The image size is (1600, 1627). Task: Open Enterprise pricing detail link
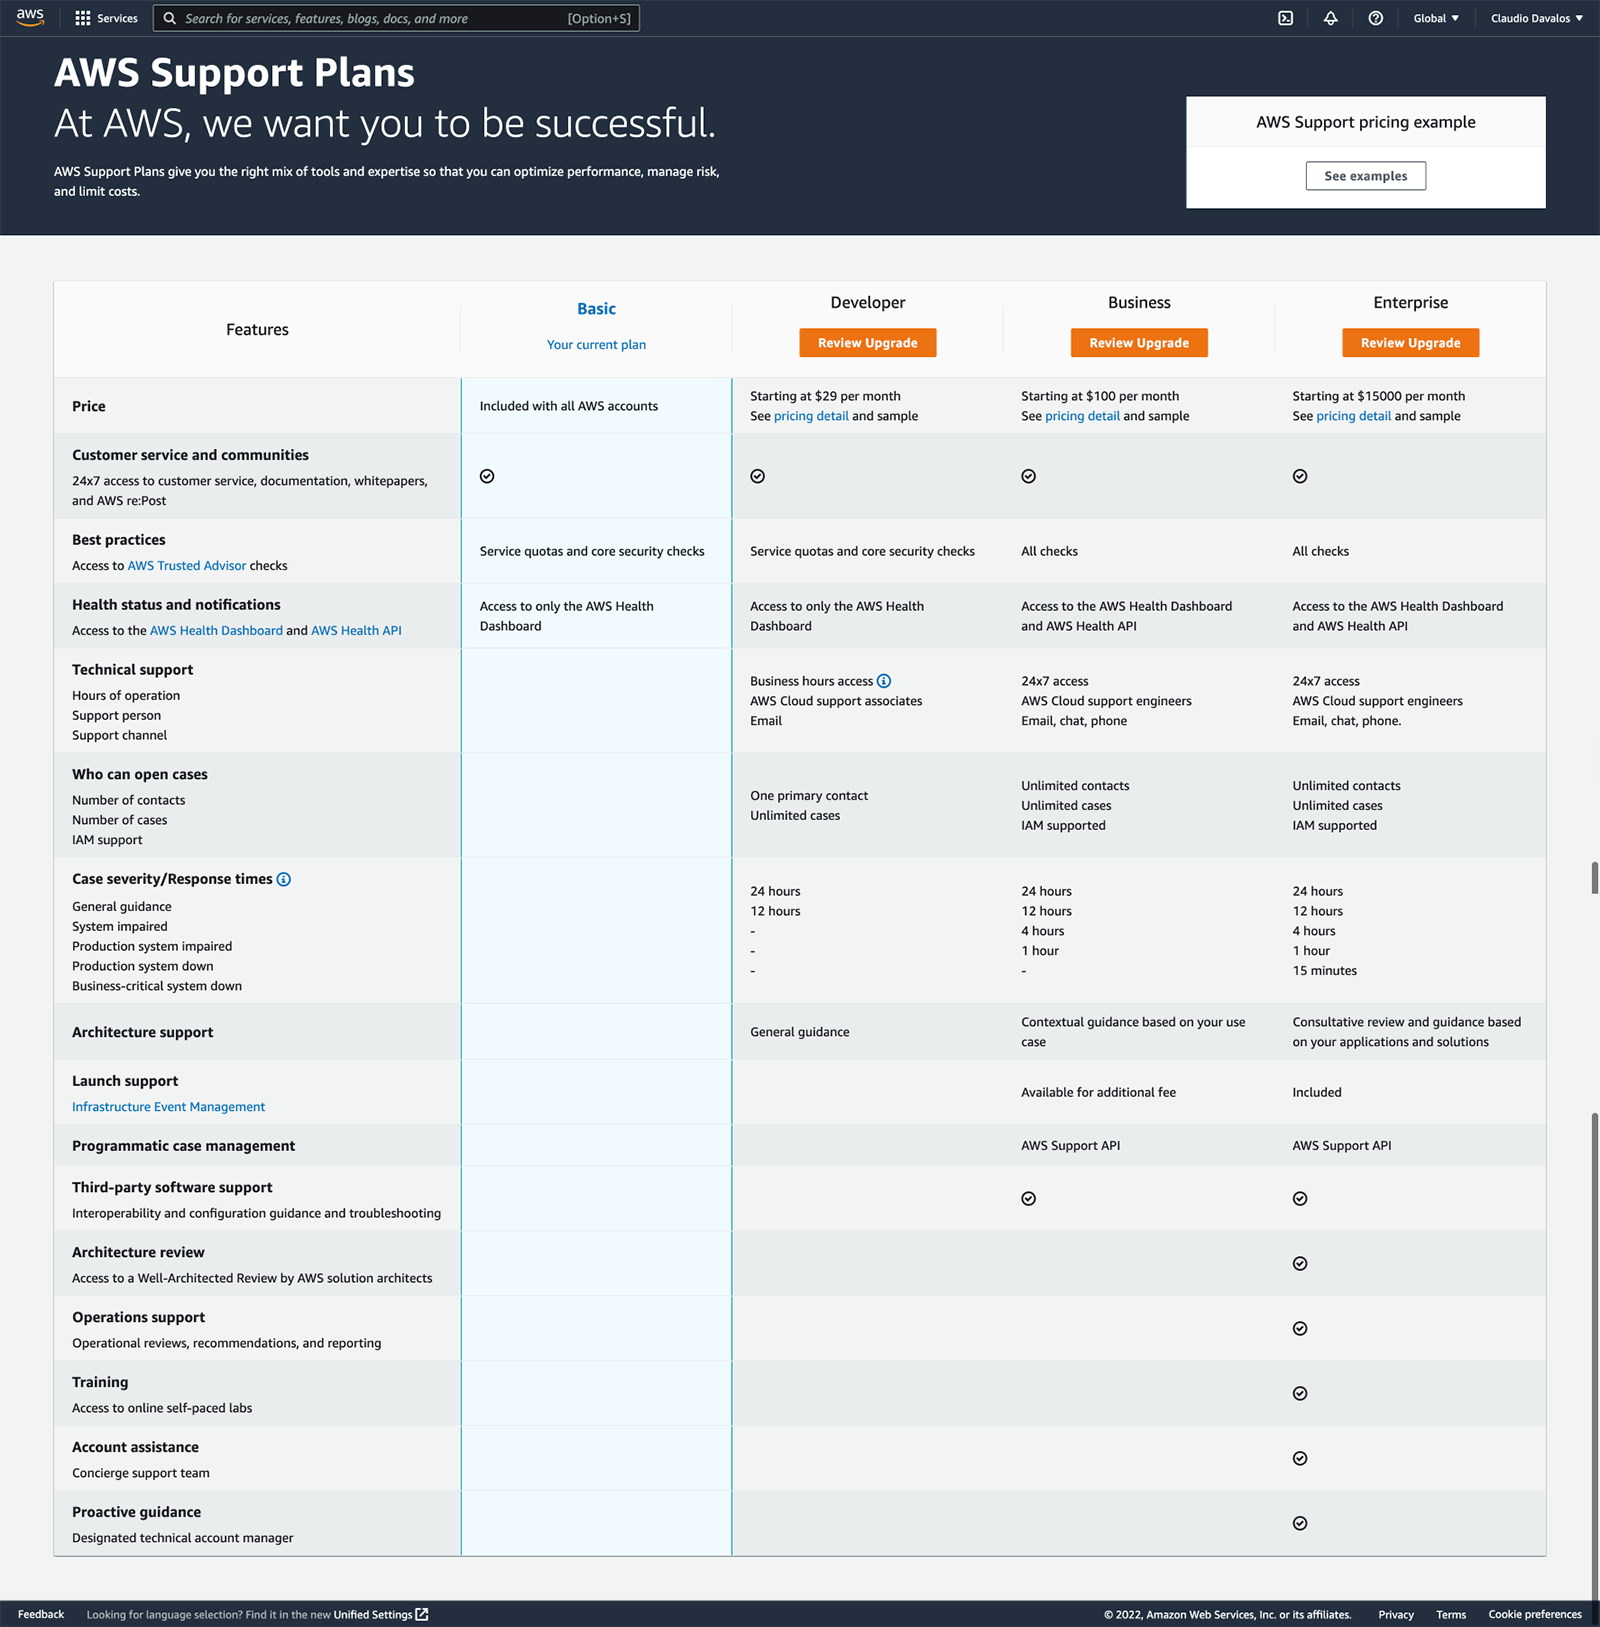pos(1354,416)
